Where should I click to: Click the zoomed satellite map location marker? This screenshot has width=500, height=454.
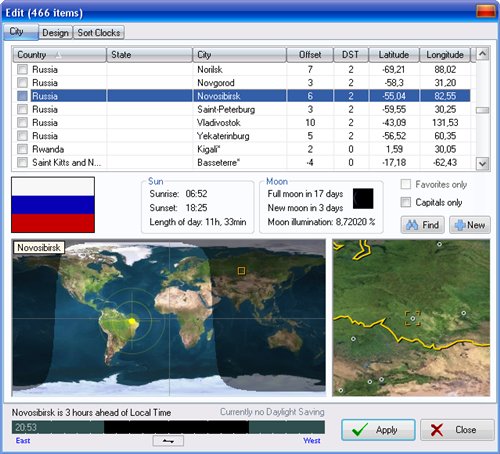tap(413, 318)
